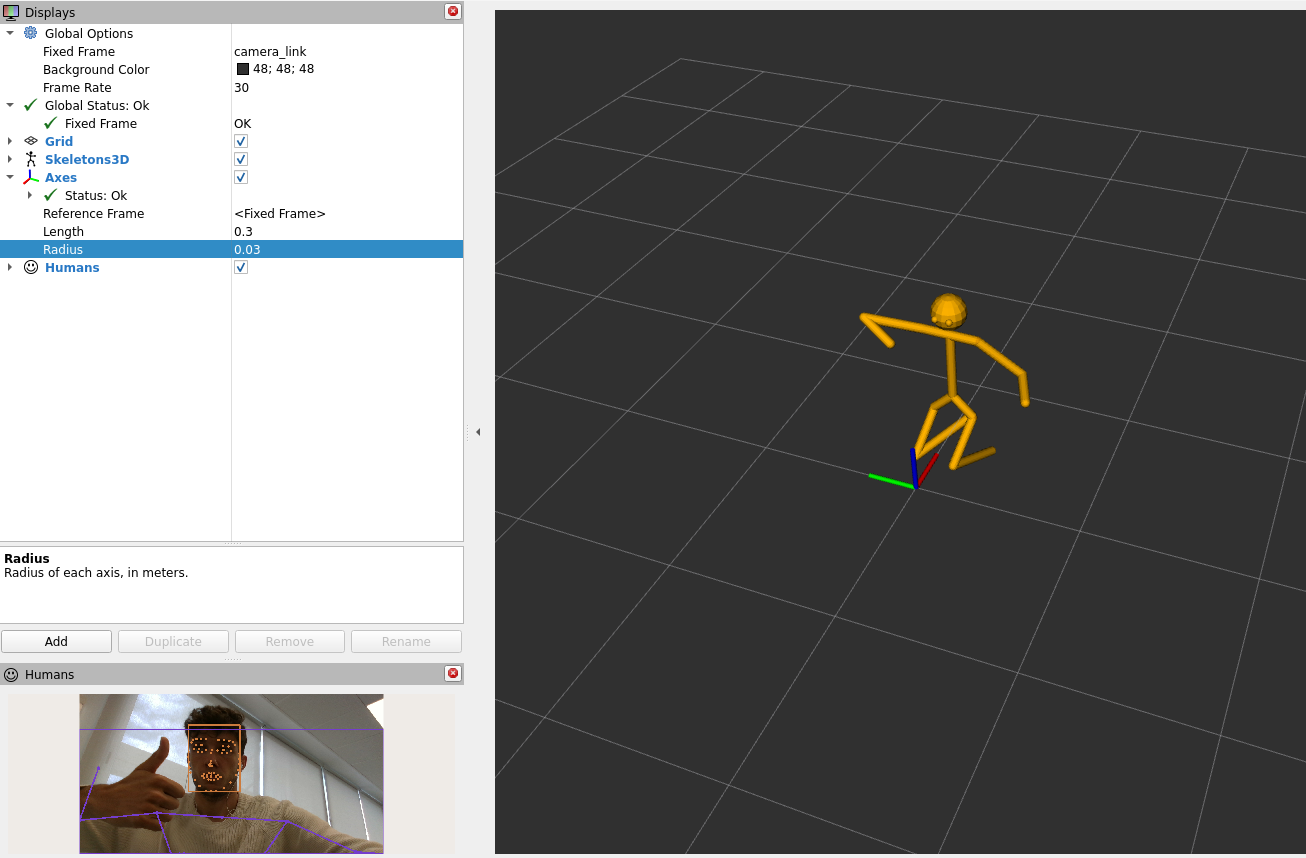Click the Remove button
The image size is (1306, 858).
coord(289,641)
